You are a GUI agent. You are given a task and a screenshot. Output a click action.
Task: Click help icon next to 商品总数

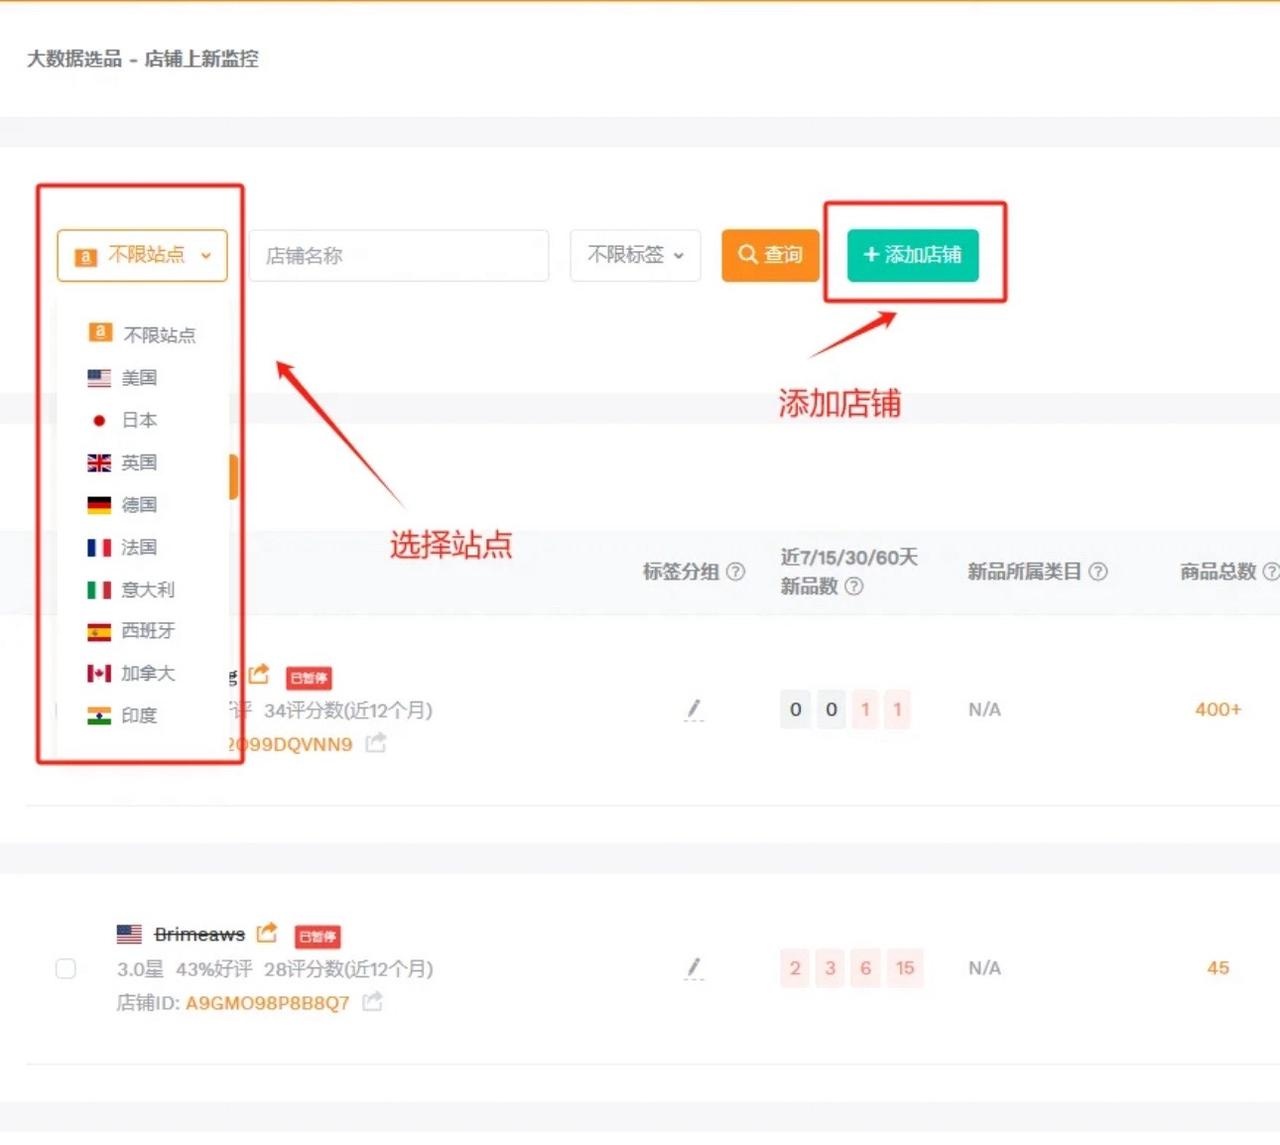(x=1271, y=571)
